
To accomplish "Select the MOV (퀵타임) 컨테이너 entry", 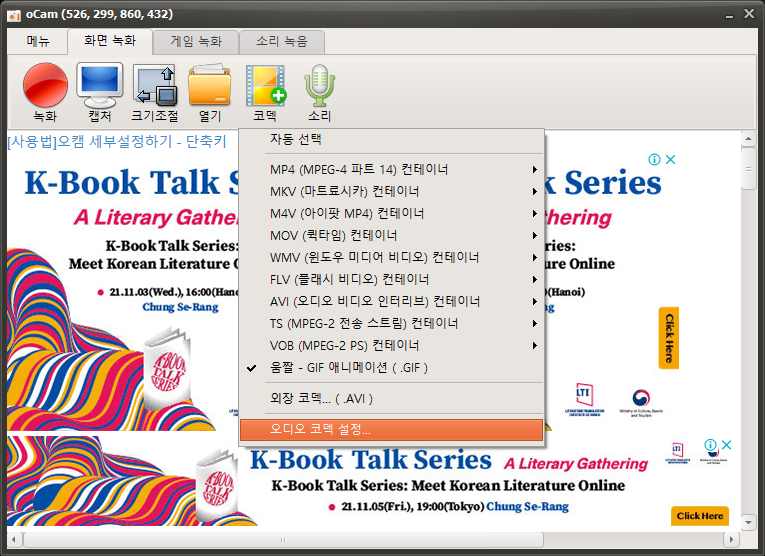I will pos(391,235).
